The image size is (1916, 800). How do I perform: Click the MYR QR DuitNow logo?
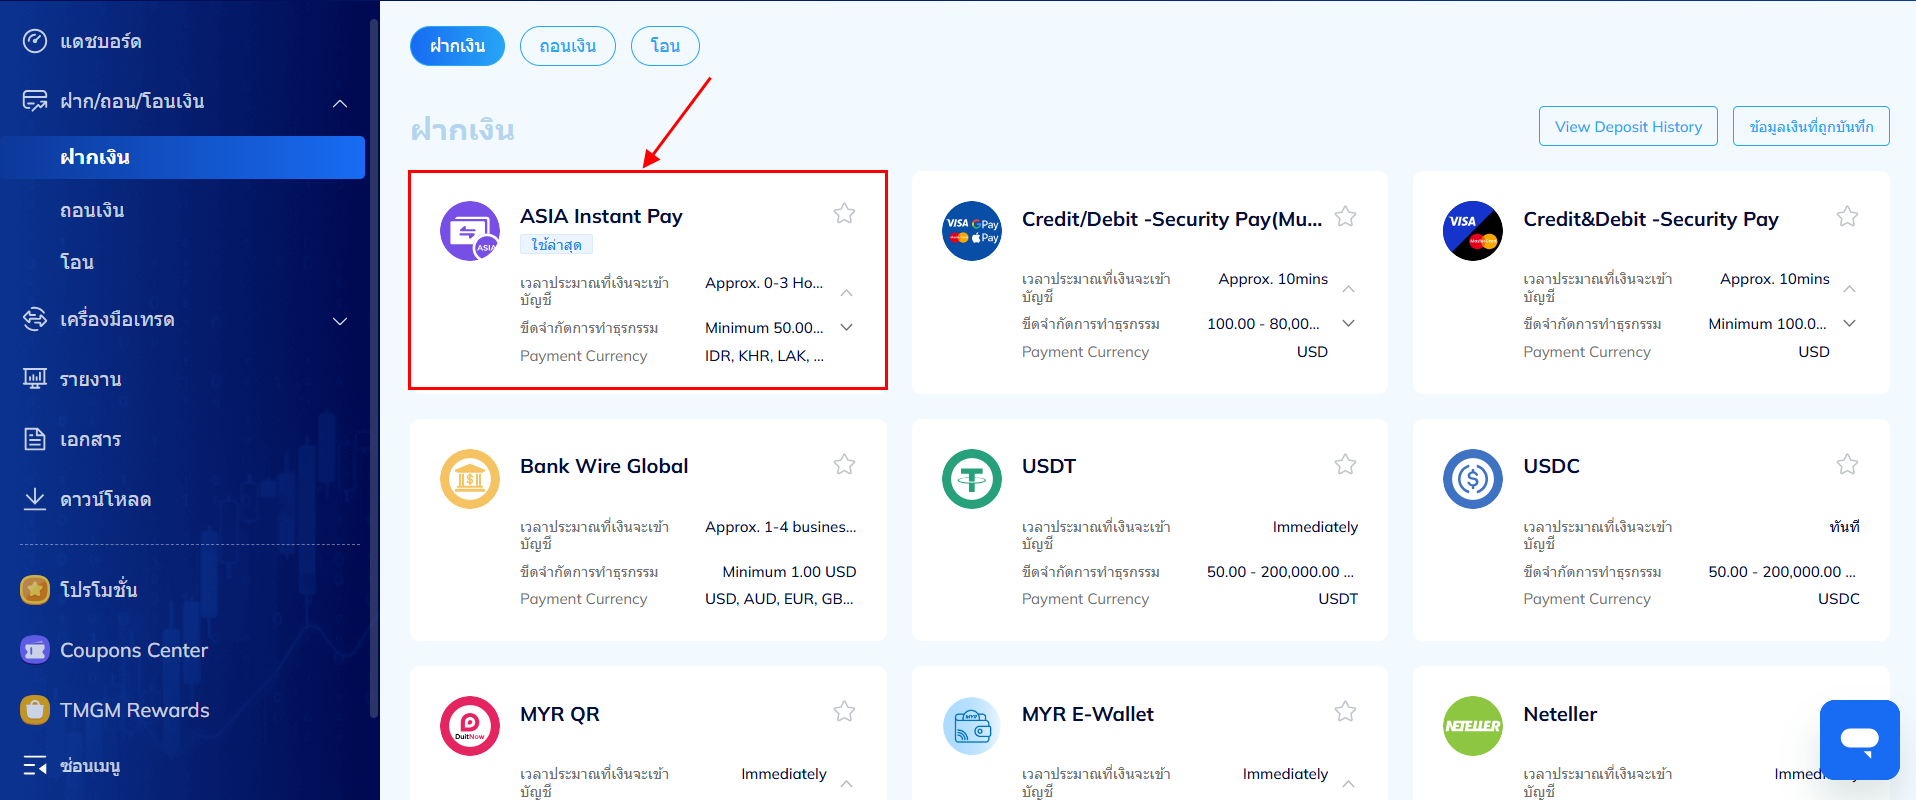[470, 726]
